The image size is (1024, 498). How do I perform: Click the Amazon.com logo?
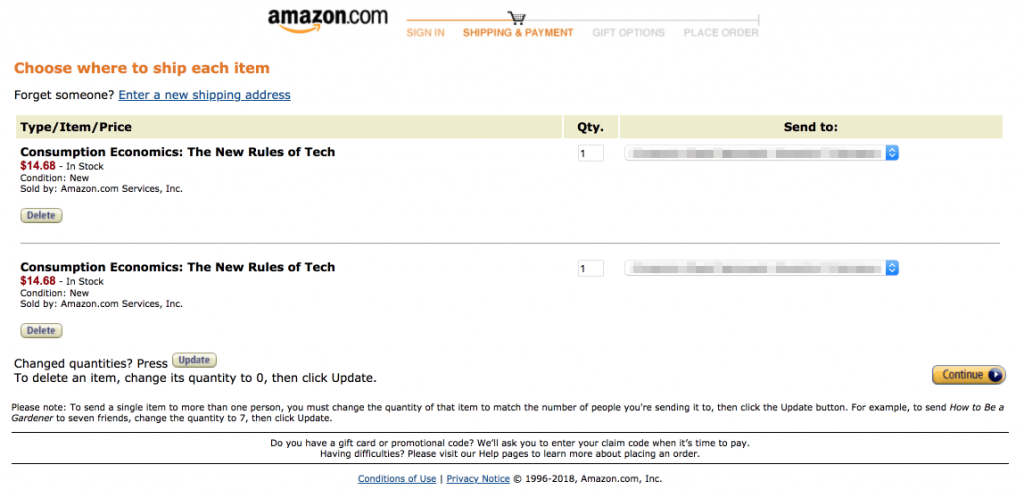click(327, 20)
